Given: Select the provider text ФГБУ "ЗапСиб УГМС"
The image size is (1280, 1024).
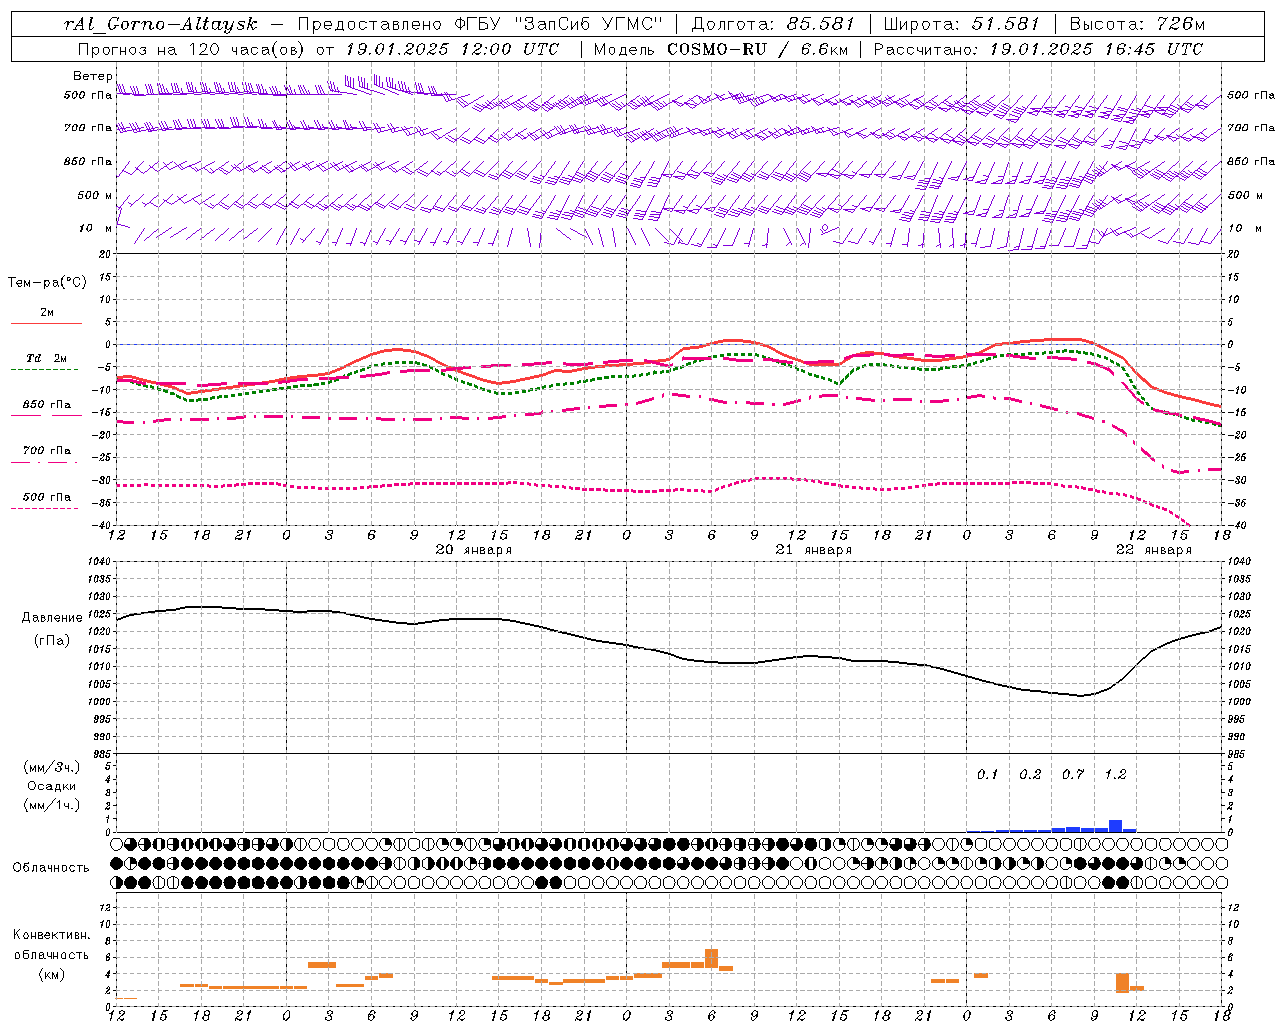Looking at the screenshot, I should [x=560, y=24].
